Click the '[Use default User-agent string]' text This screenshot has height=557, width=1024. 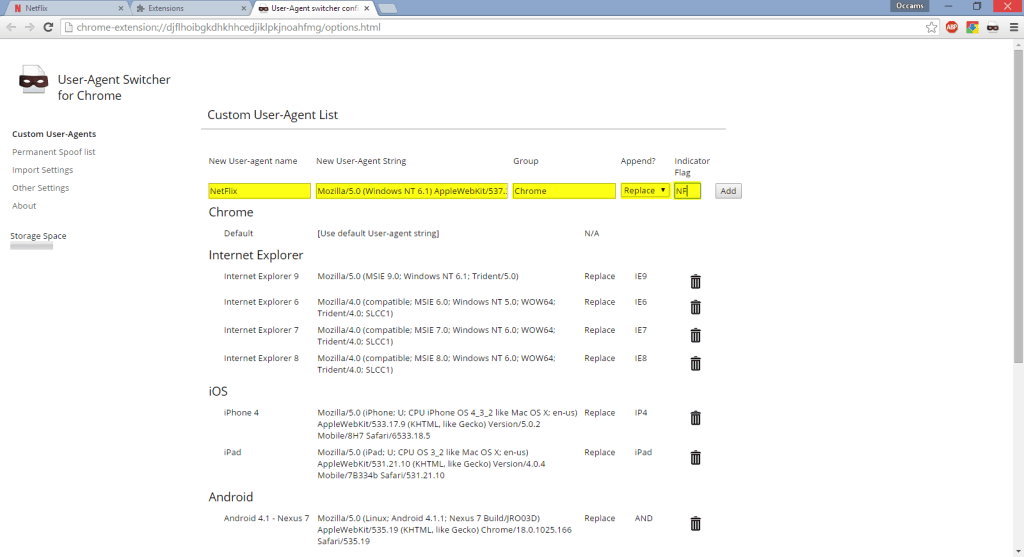[x=378, y=233]
